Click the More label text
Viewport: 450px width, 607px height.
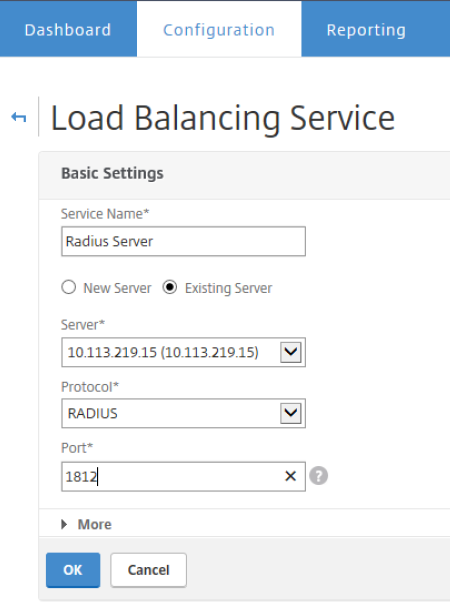click(94, 524)
